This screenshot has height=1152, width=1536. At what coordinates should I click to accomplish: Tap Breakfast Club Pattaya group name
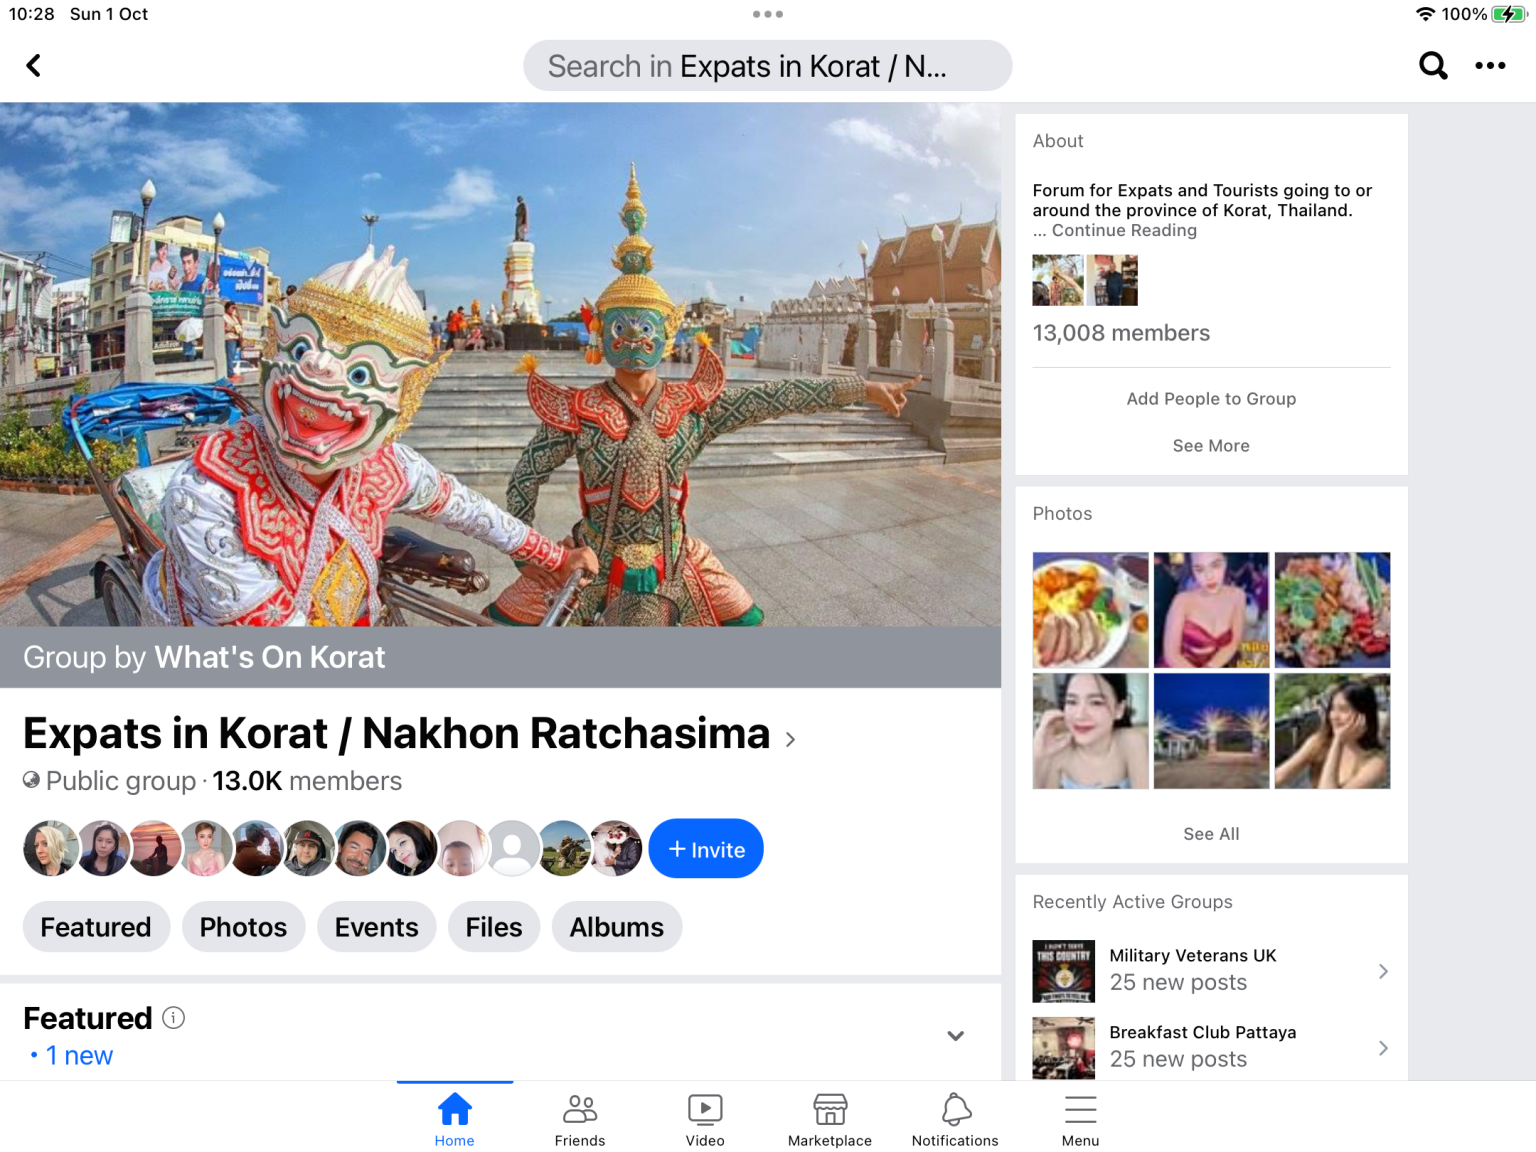(x=1203, y=1032)
